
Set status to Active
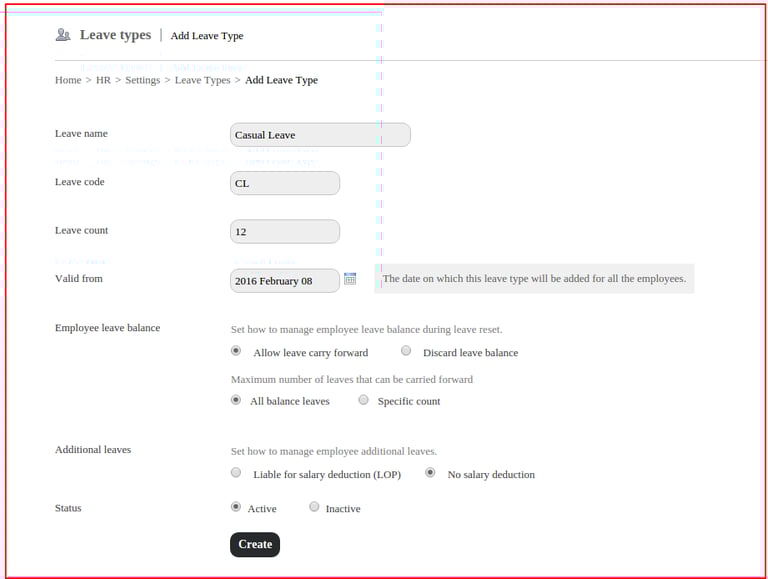pos(236,507)
